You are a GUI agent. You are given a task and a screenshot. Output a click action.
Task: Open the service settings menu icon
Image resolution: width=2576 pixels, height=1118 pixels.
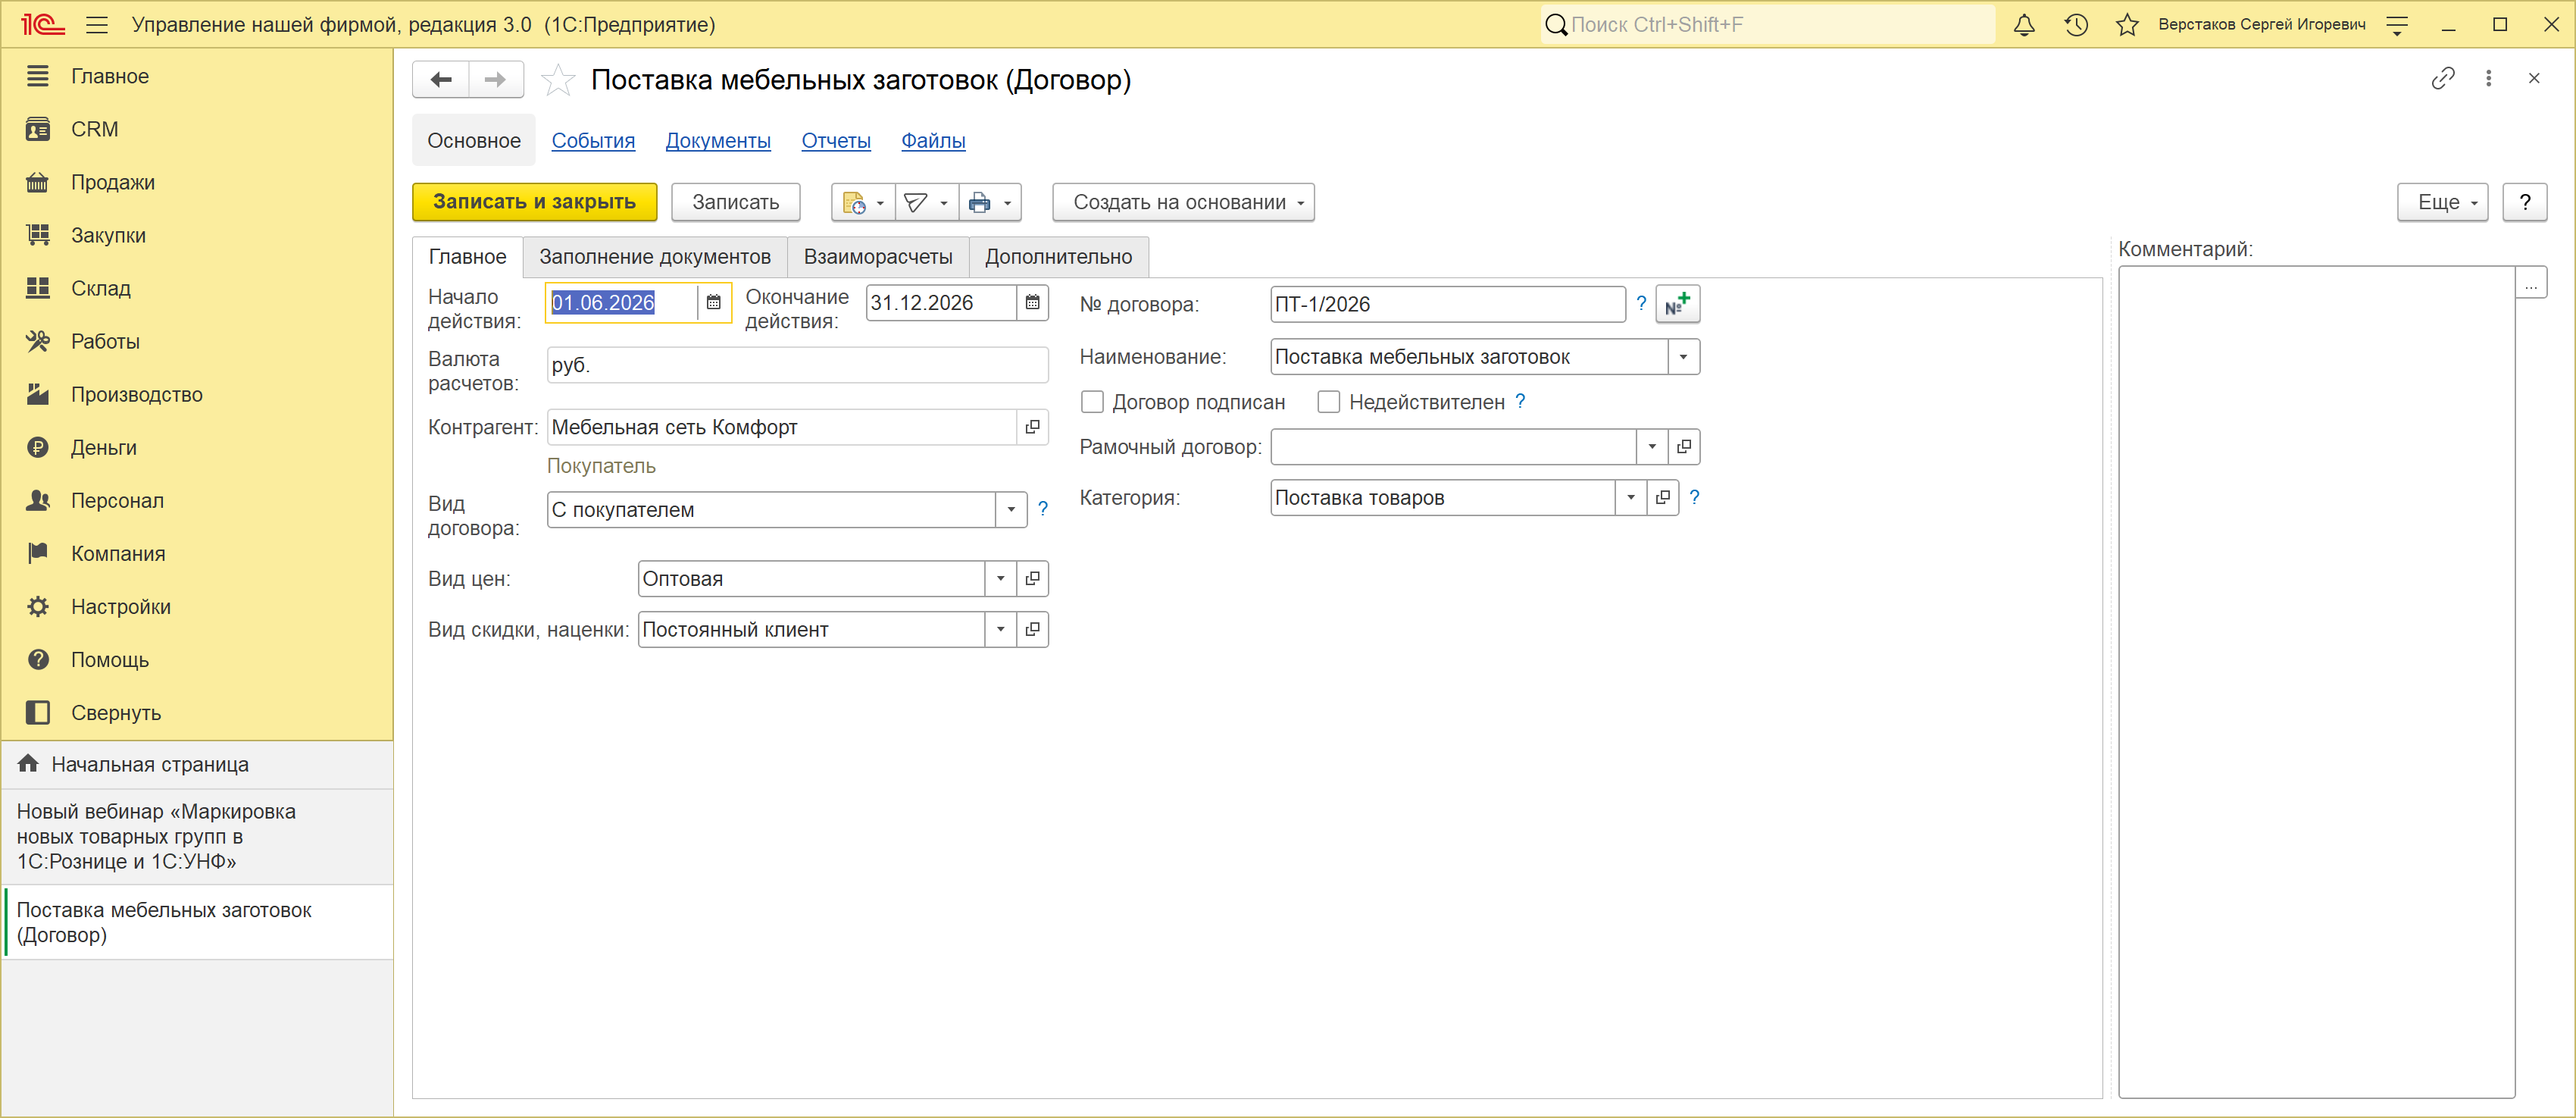[2397, 25]
